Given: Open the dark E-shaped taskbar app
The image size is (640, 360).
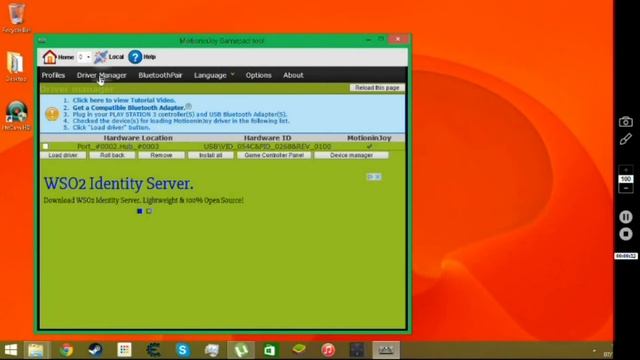Looking at the screenshot, I should pyautogui.click(x=153, y=350).
